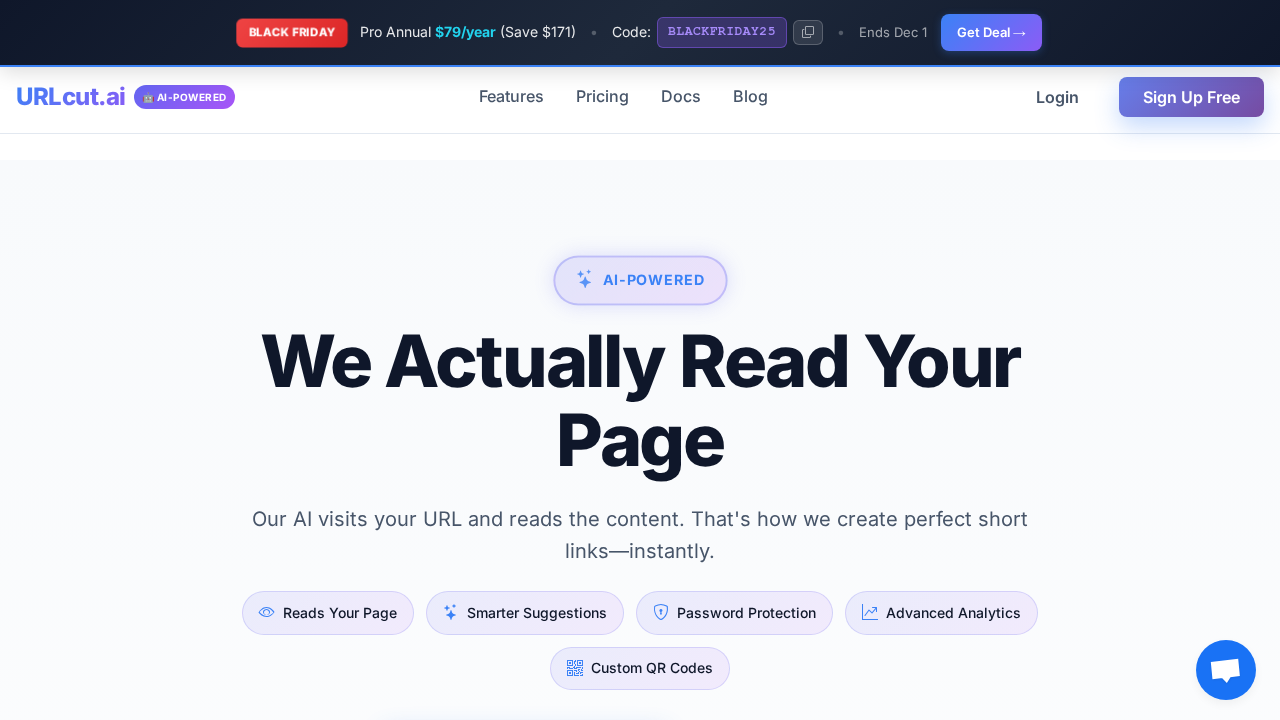The width and height of the screenshot is (1280, 720).
Task: Click the $79/year price text
Action: tap(465, 32)
